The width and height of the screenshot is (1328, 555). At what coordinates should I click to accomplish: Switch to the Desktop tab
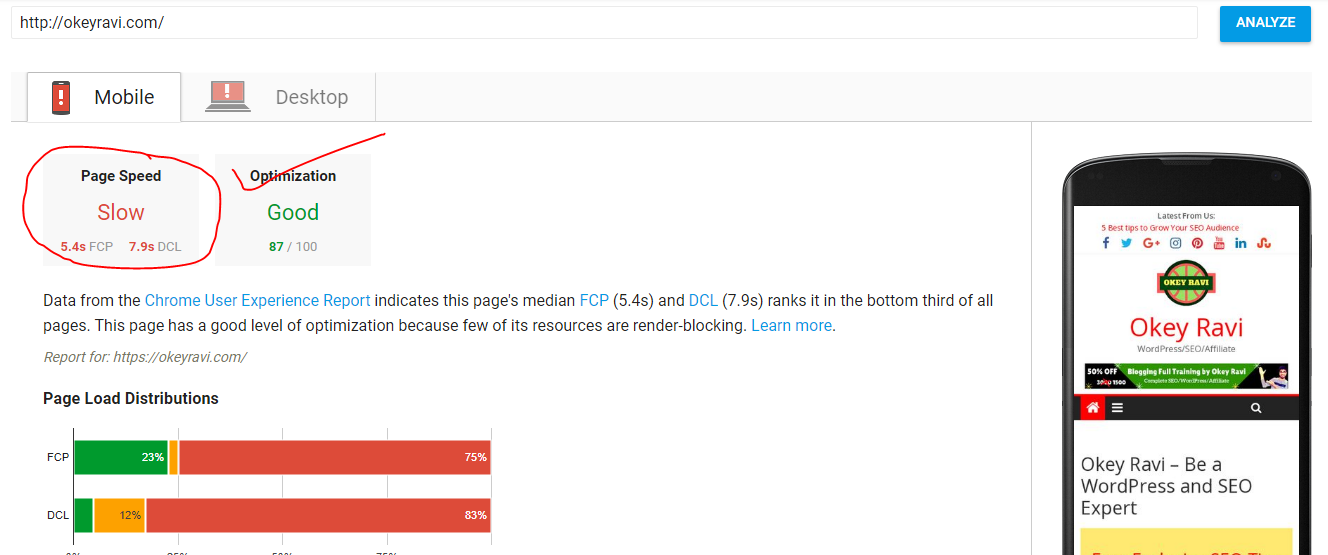click(x=279, y=97)
